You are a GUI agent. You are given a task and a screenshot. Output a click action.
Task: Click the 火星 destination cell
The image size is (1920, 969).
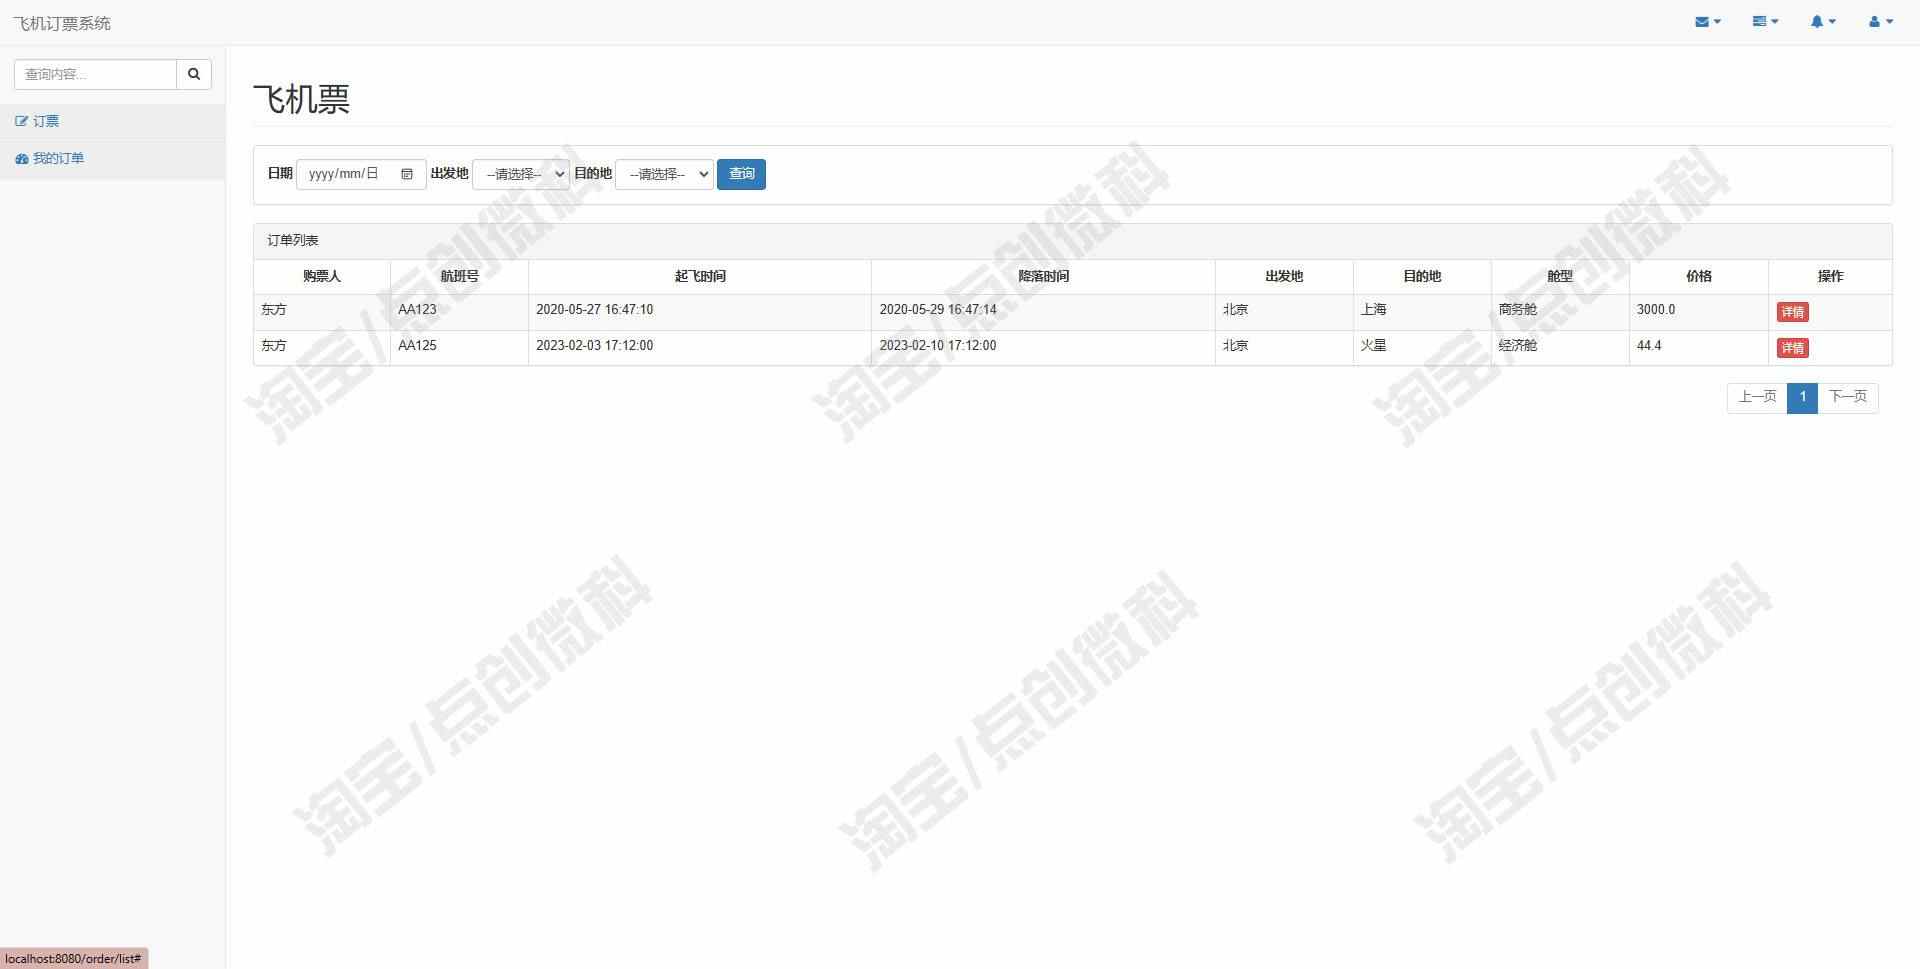point(1422,348)
